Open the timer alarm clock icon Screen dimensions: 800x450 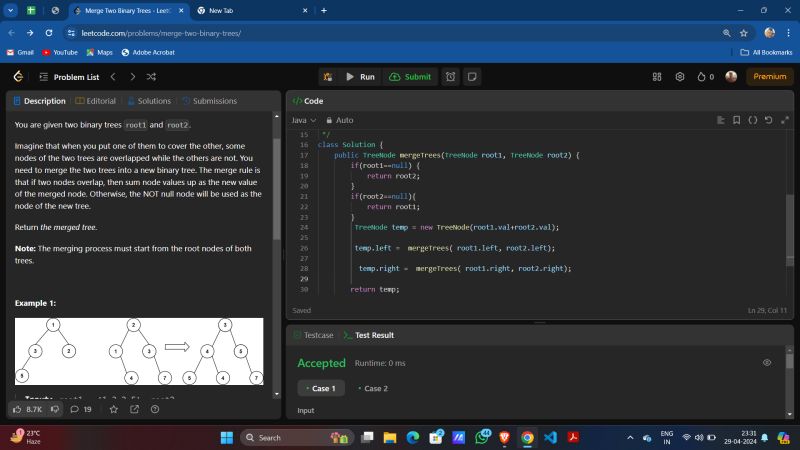pyautogui.click(x=451, y=77)
